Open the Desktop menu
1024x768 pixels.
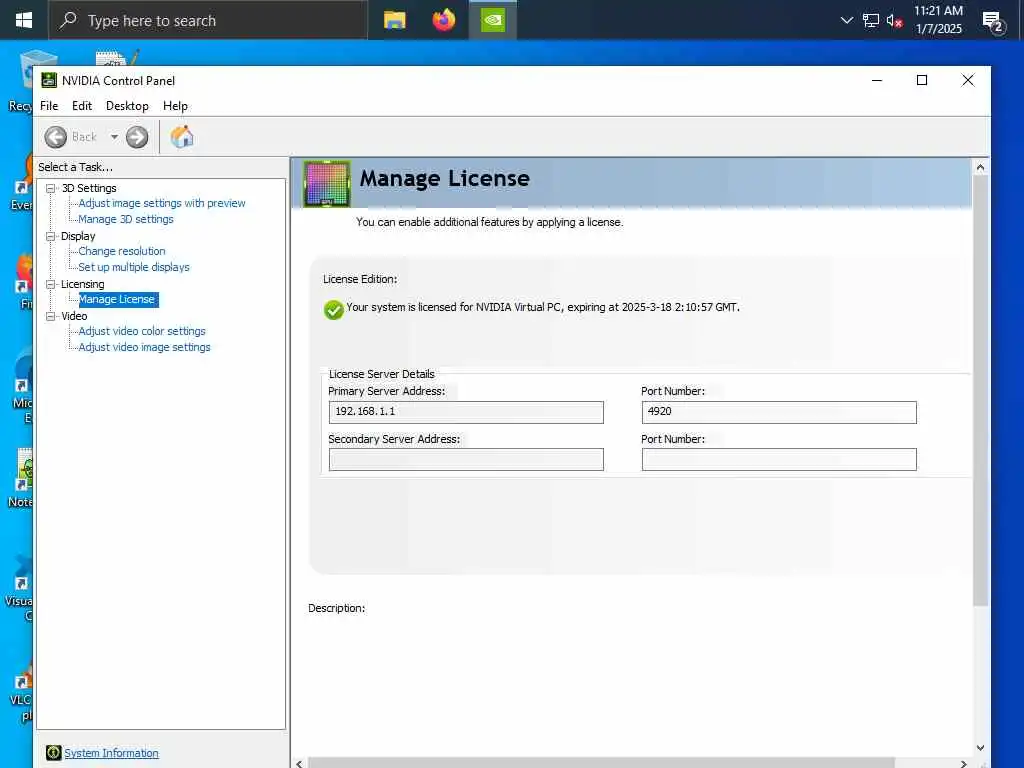click(127, 106)
